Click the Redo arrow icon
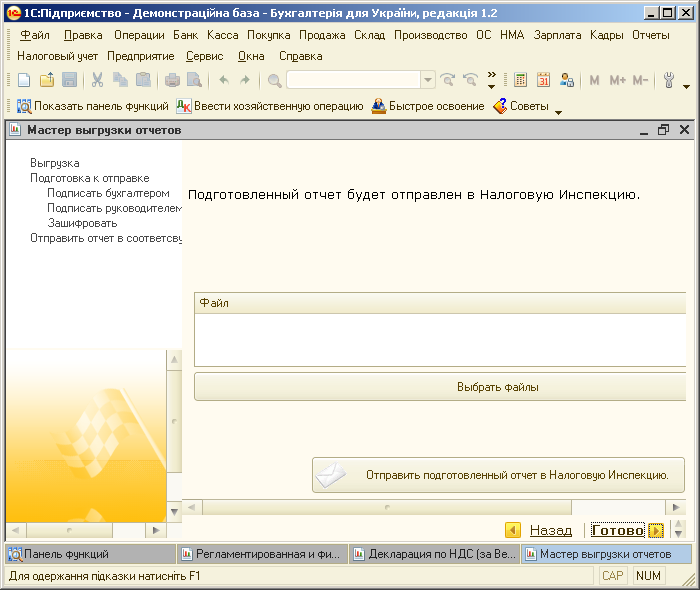This screenshot has height=590, width=700. 245,80
